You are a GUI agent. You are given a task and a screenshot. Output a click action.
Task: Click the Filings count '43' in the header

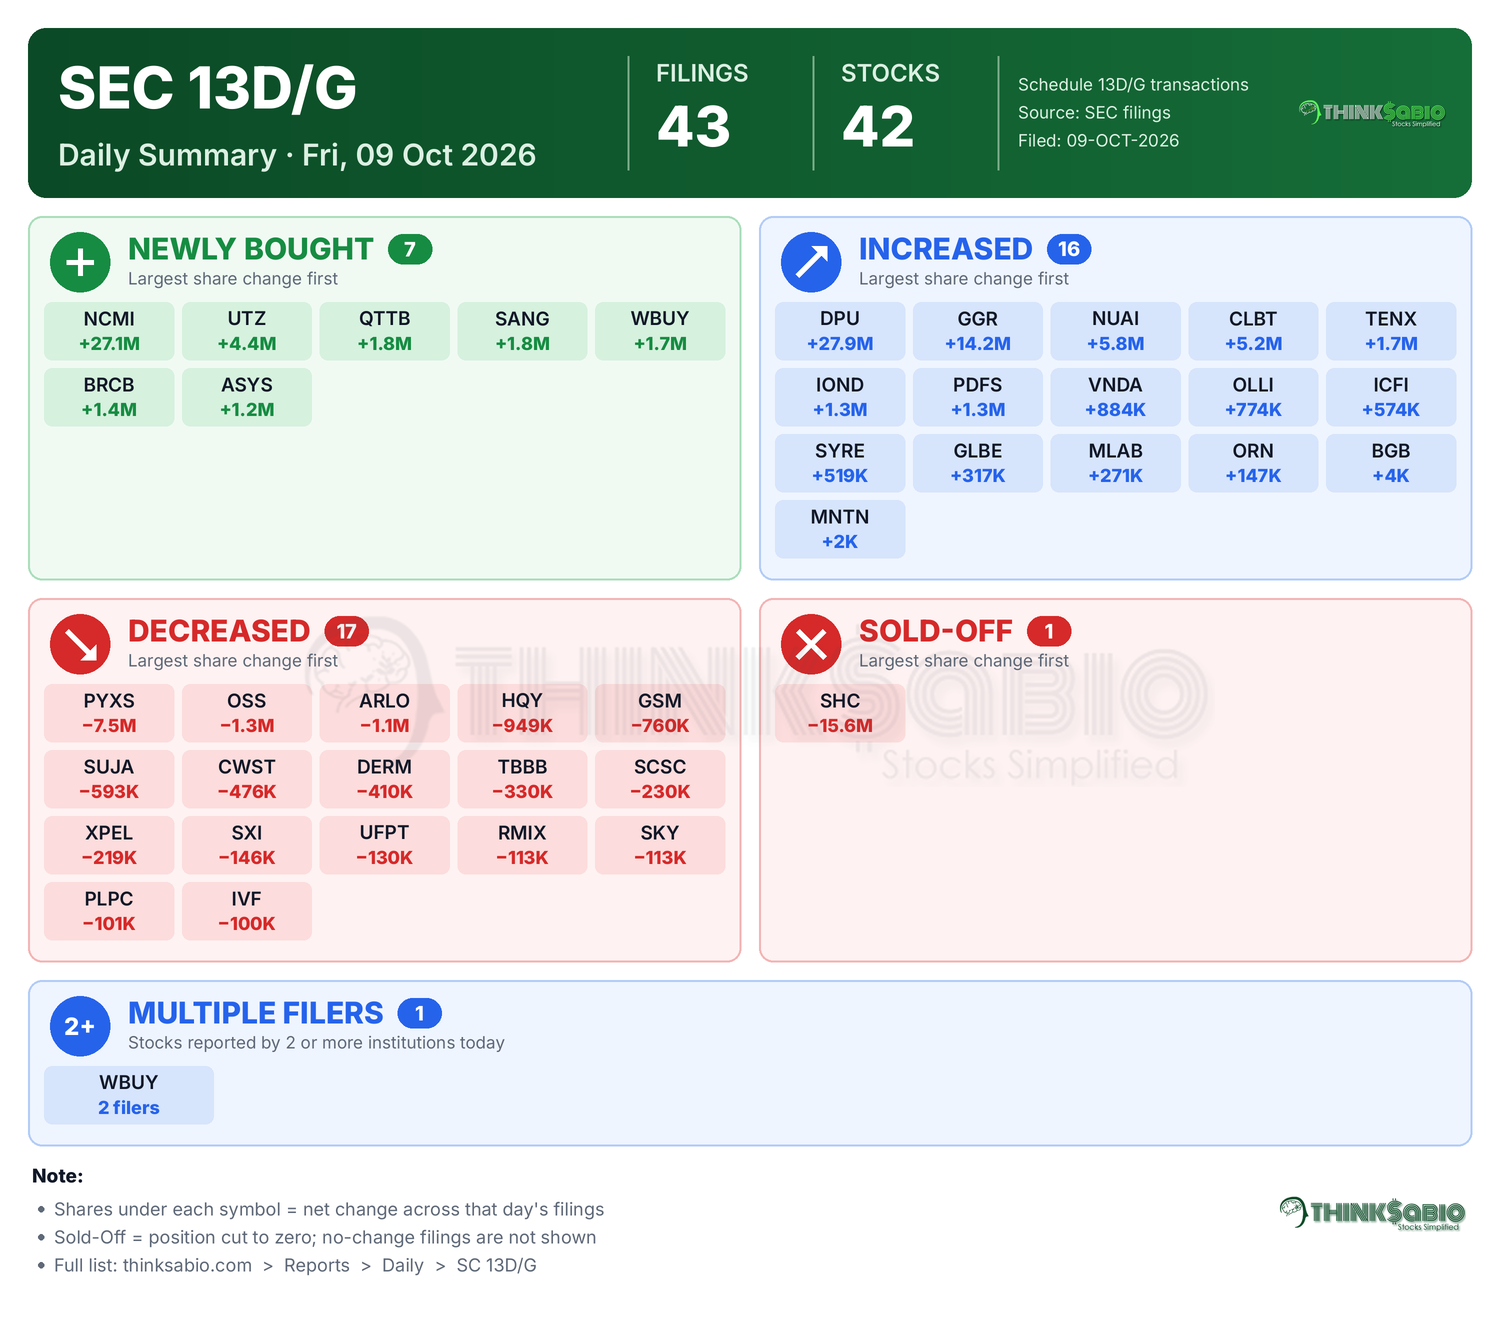coord(694,127)
